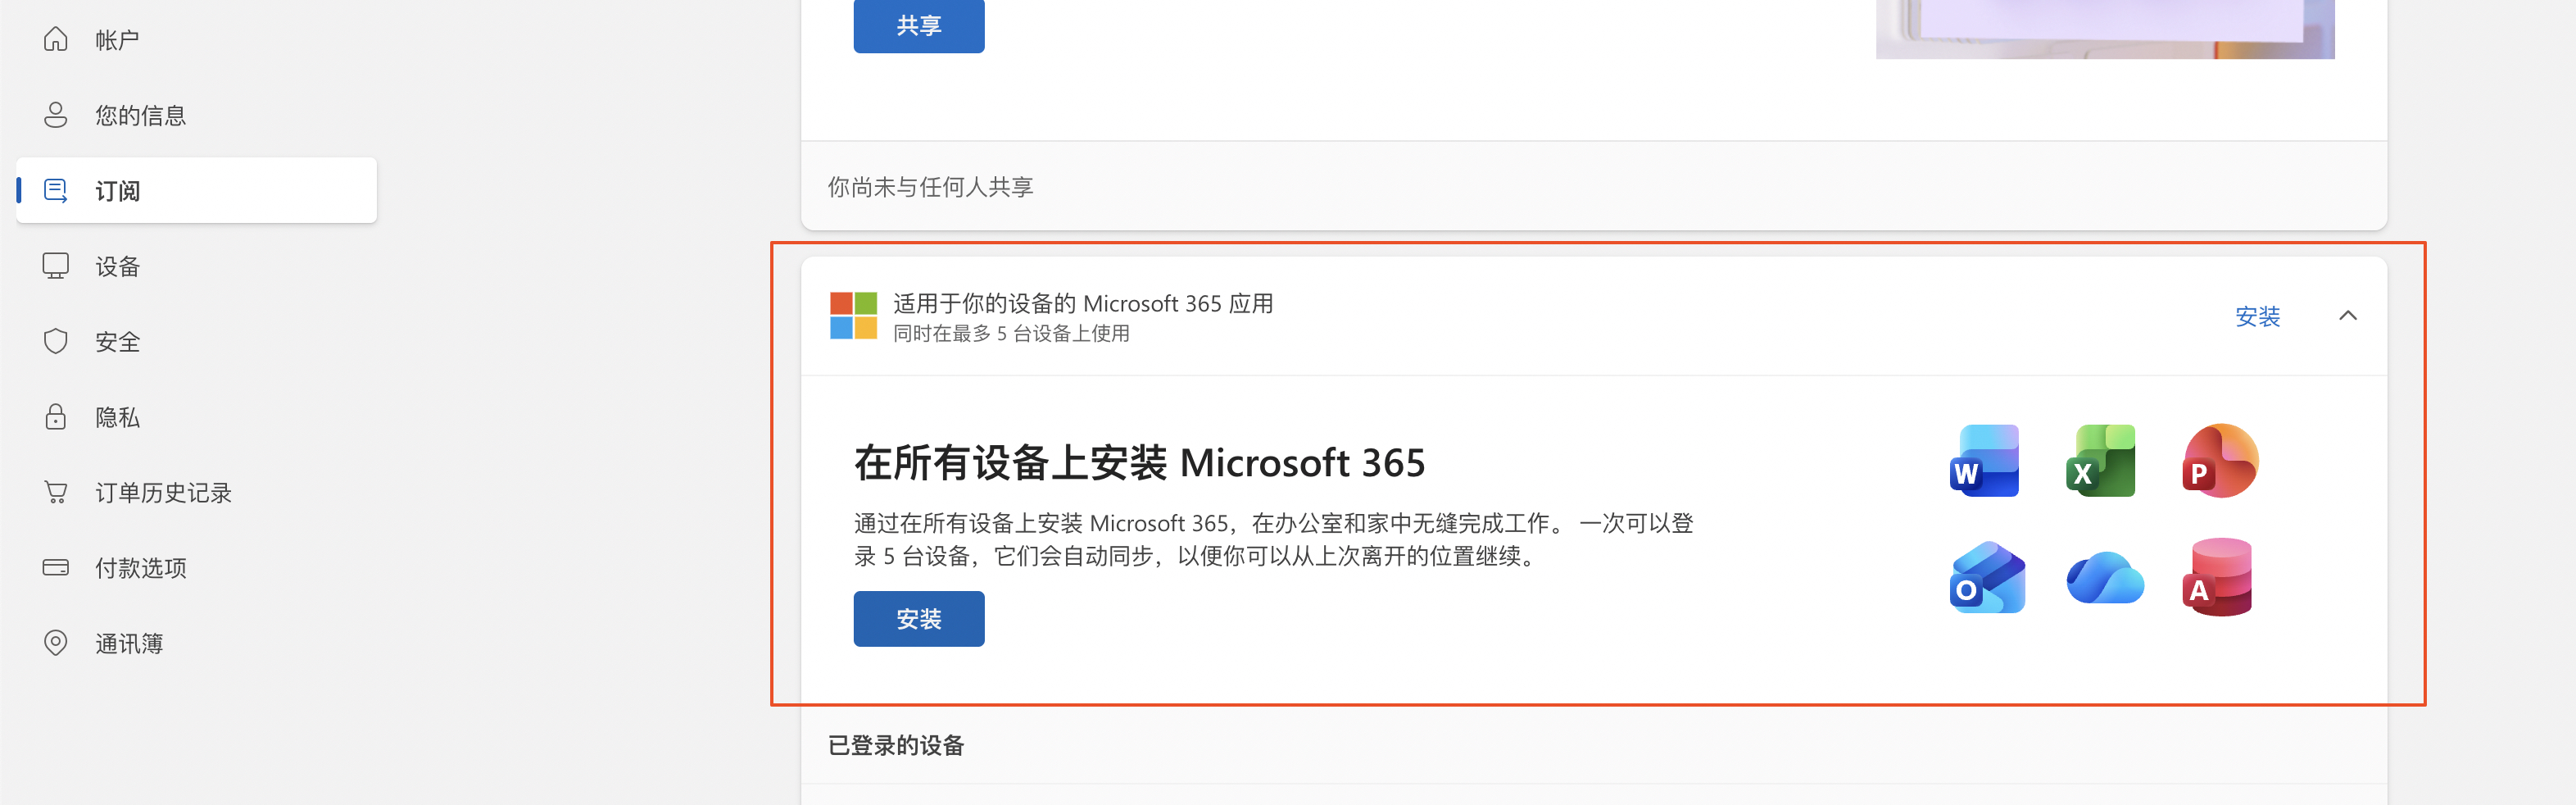This screenshot has width=2576, height=805.
Task: Click the 安装 text link at top right
Action: 2258,317
